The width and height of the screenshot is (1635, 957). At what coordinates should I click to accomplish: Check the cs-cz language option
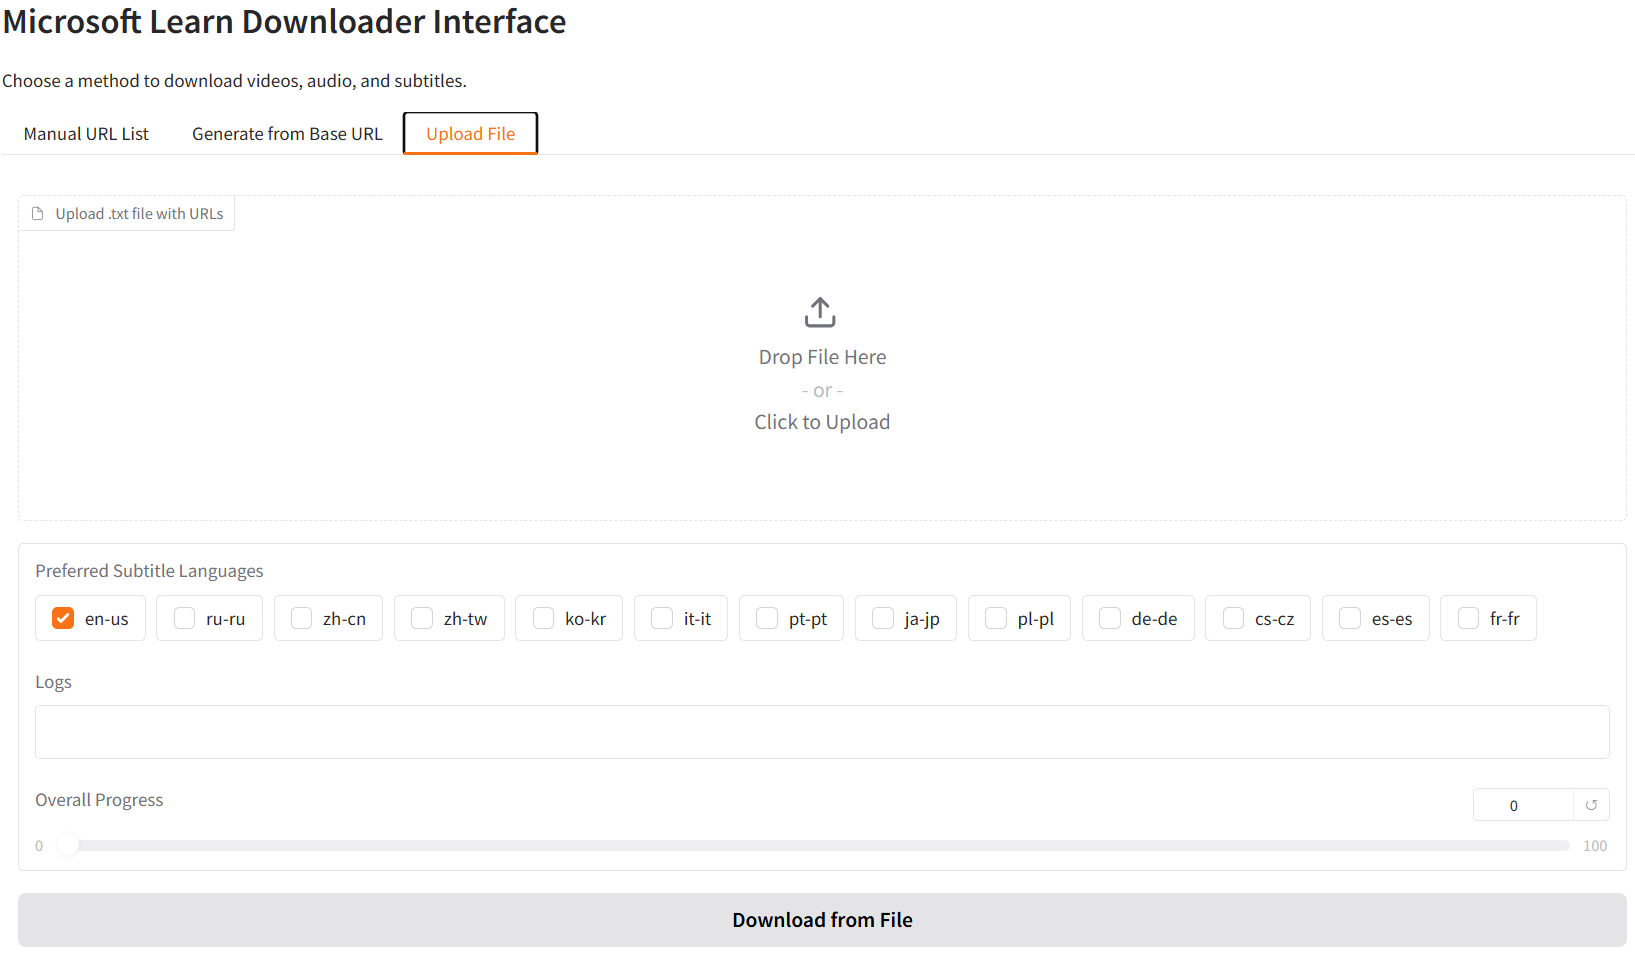pos(1233,618)
